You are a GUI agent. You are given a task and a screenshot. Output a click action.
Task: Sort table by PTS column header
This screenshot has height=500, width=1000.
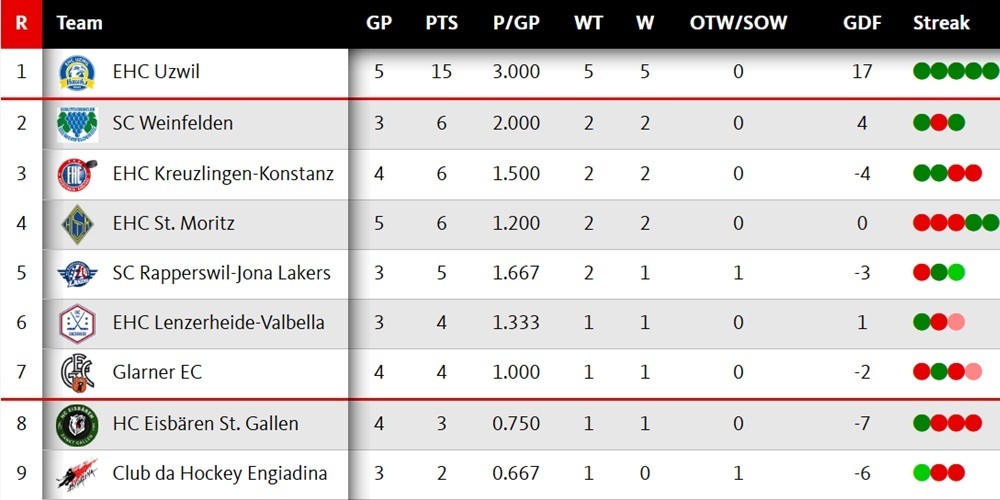(441, 23)
